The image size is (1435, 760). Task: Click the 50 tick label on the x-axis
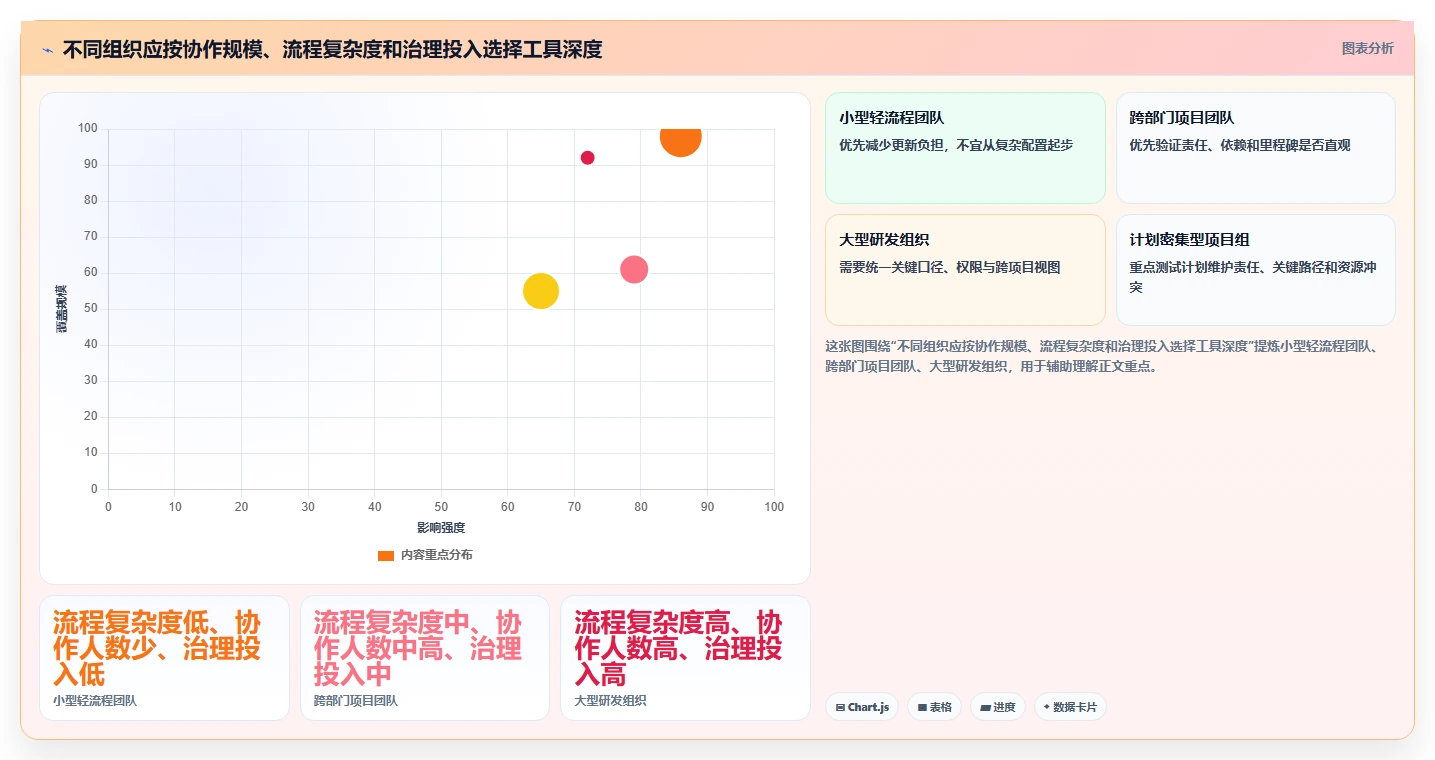(441, 507)
